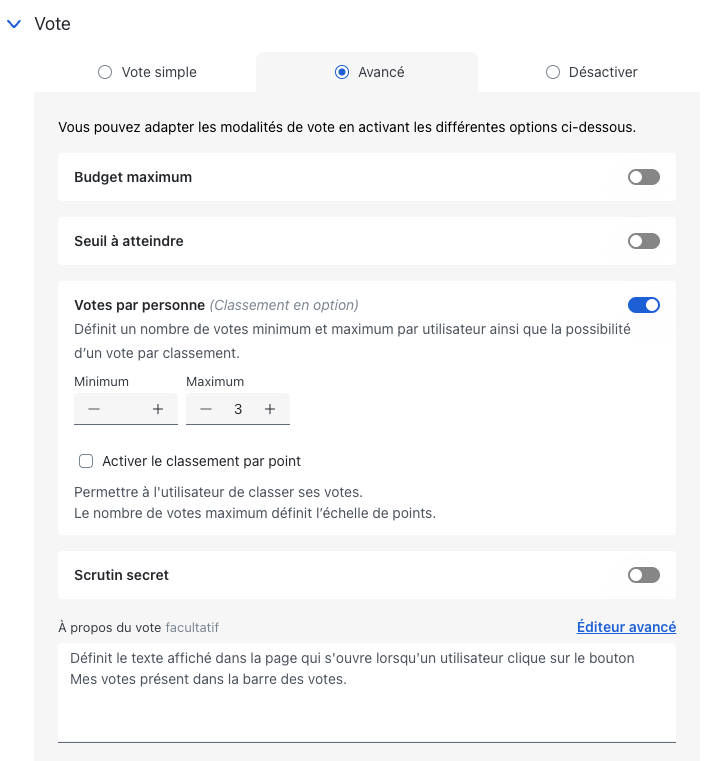
Task: Open the Éditeur avancé link
Action: click(626, 627)
